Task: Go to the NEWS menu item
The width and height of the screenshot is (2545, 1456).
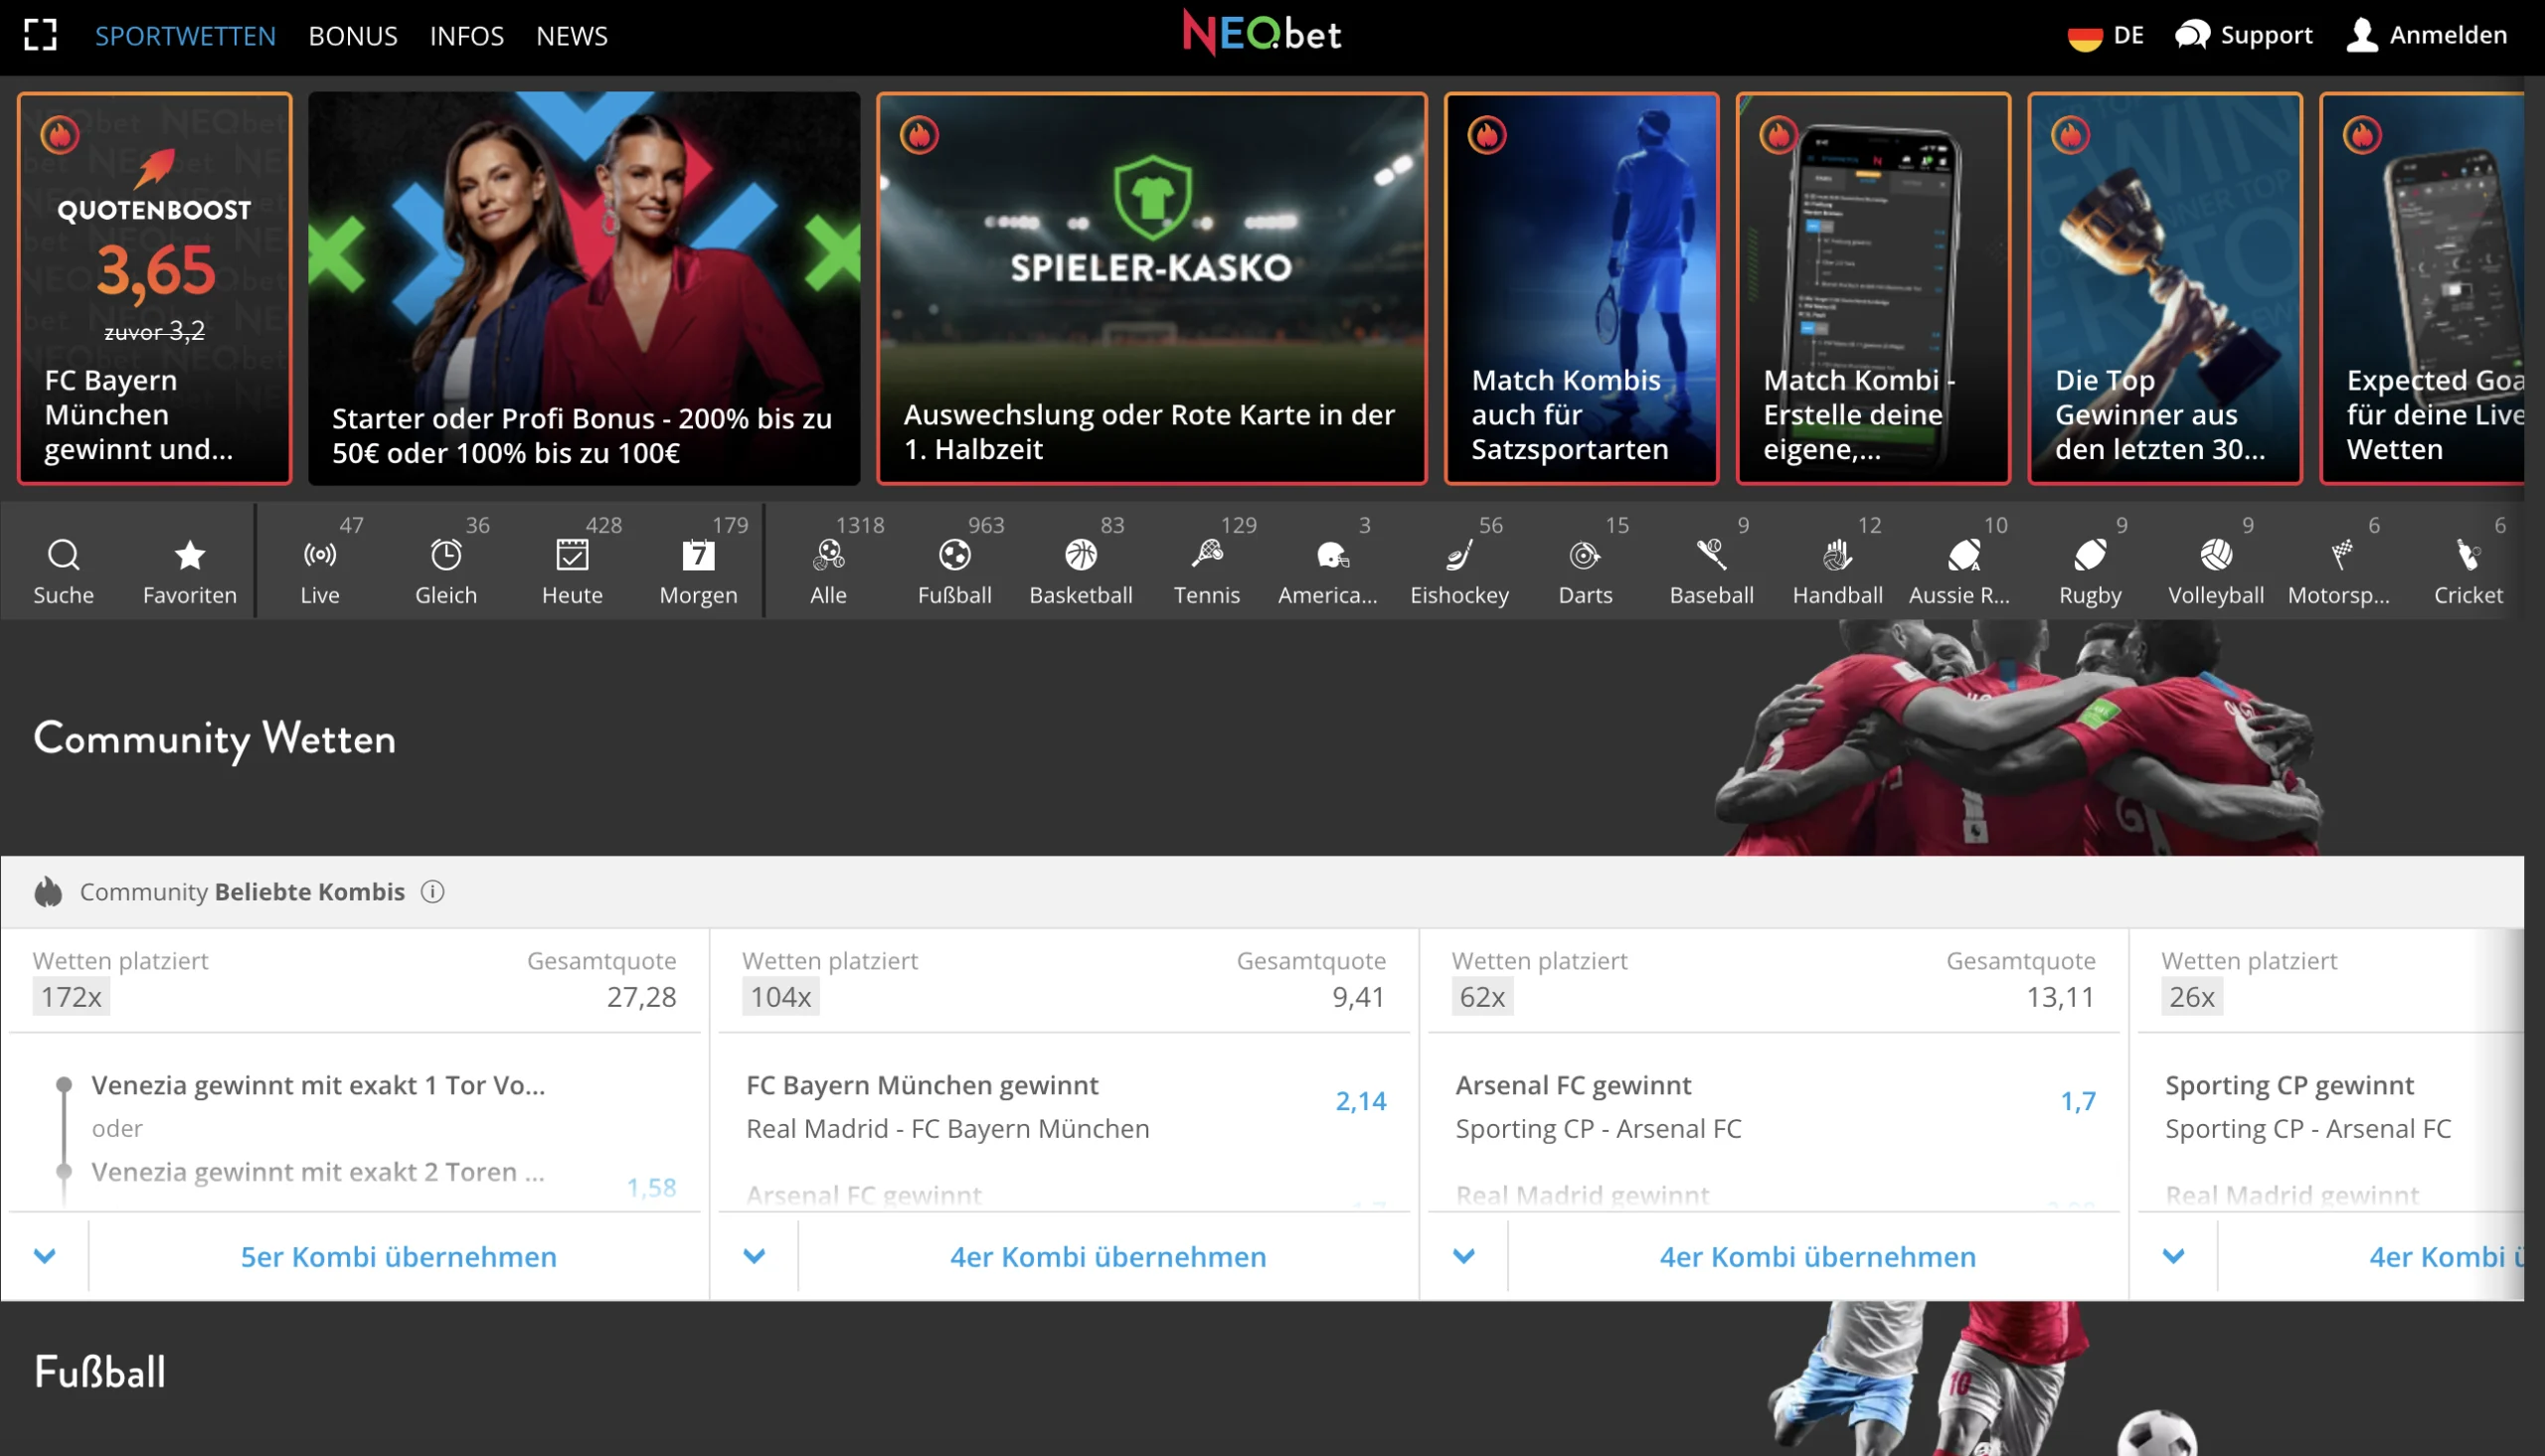Action: point(571,36)
